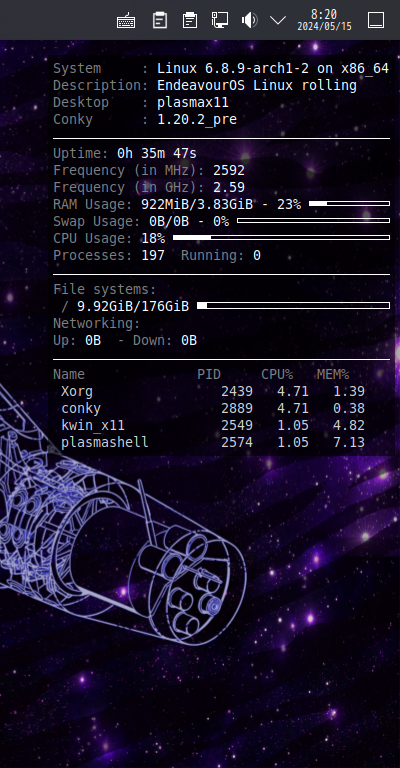Viewport: 400px width, 768px height.
Task: Open the keyboard layout tray icon
Action: pos(126,21)
